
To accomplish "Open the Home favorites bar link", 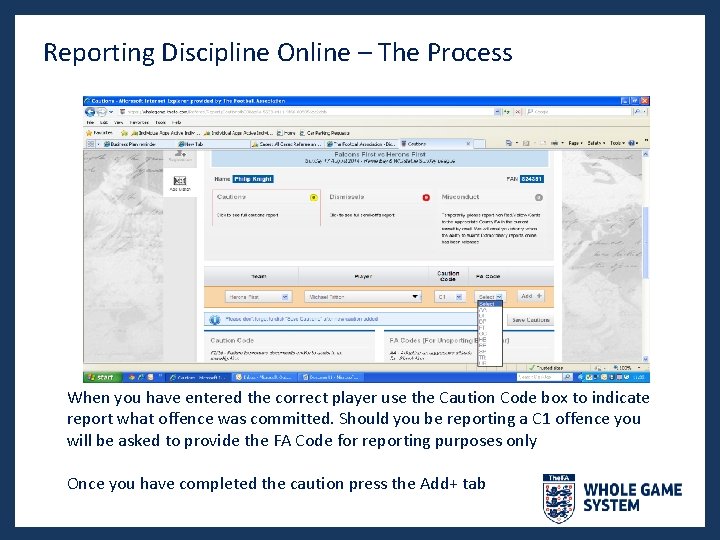I will click(x=286, y=133).
